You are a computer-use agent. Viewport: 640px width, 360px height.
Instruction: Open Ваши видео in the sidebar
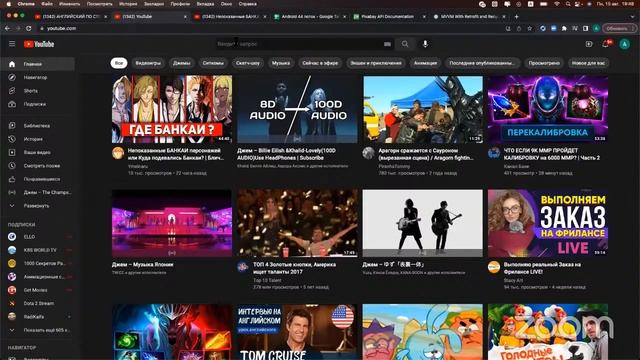38,152
